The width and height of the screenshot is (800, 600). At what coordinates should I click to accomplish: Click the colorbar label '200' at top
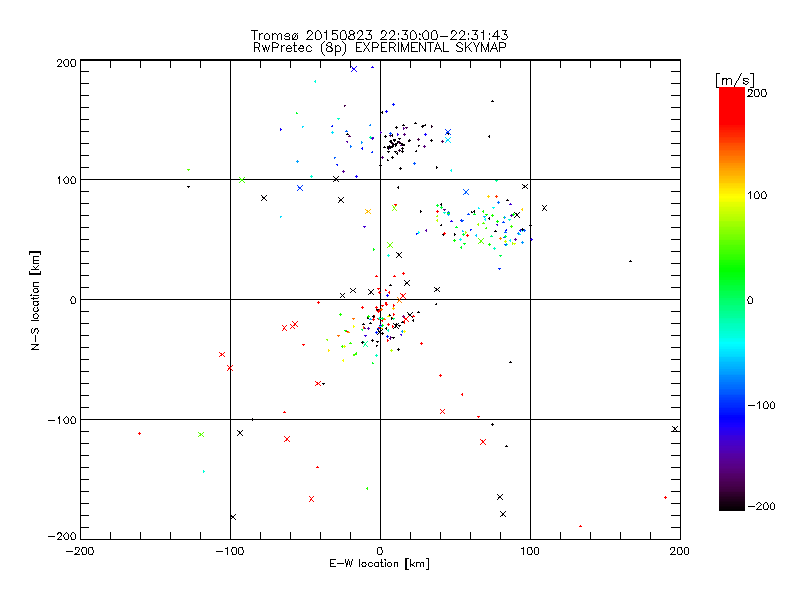[757, 93]
